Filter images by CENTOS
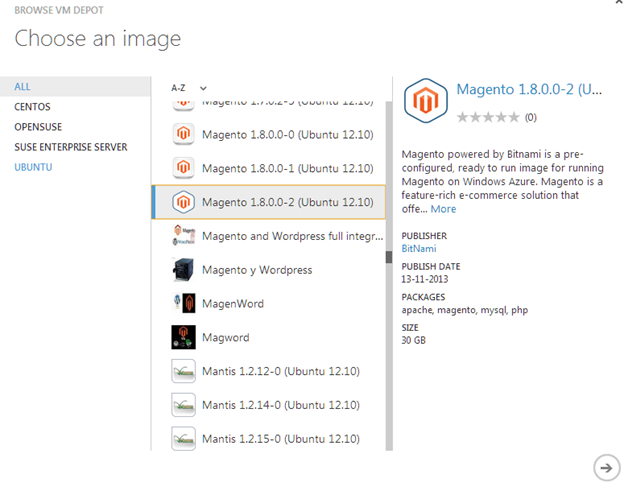 point(32,107)
